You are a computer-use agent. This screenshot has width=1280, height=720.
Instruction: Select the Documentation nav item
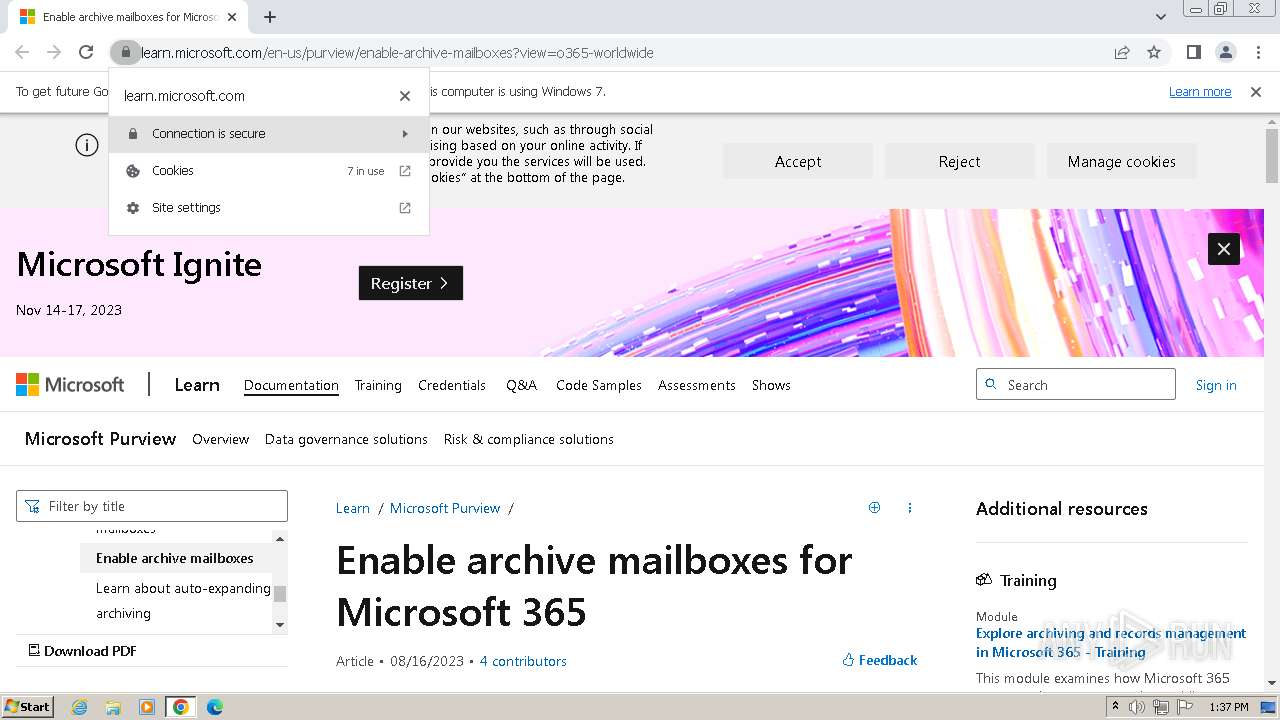pyautogui.click(x=291, y=385)
